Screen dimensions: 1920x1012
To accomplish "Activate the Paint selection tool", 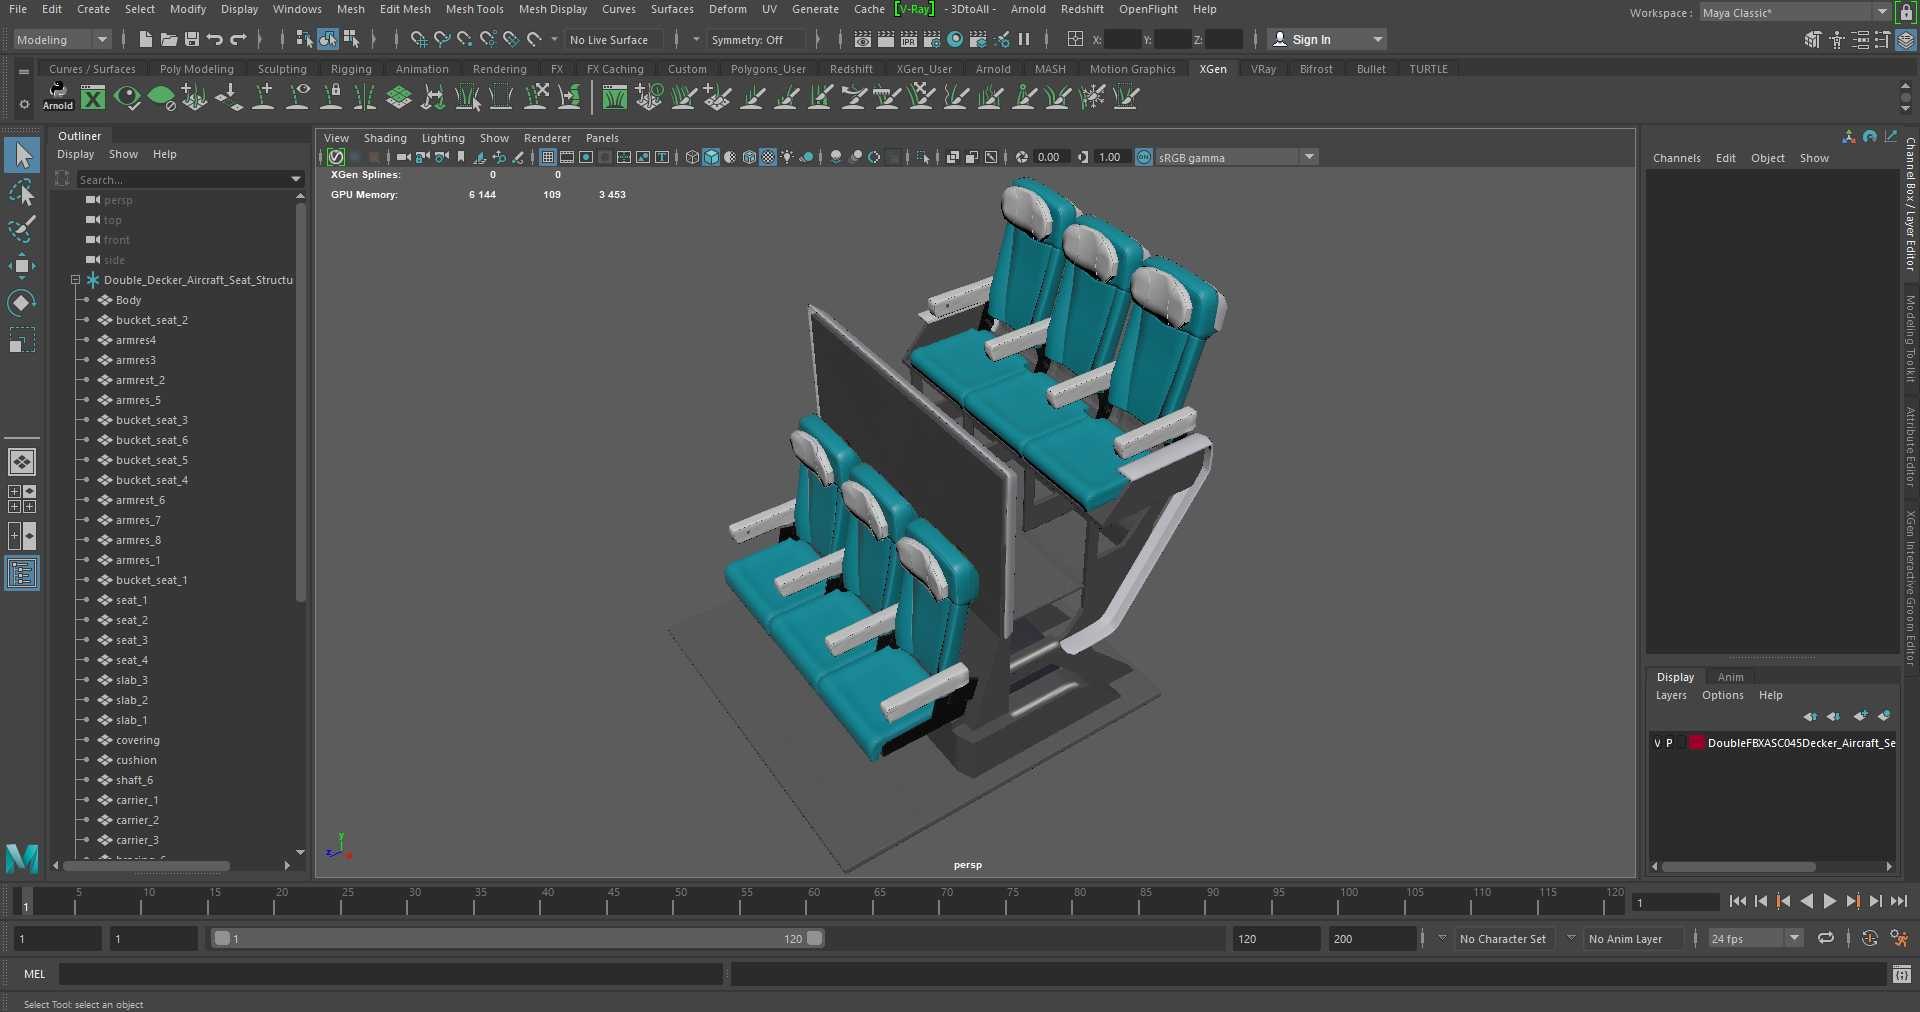I will [x=22, y=229].
